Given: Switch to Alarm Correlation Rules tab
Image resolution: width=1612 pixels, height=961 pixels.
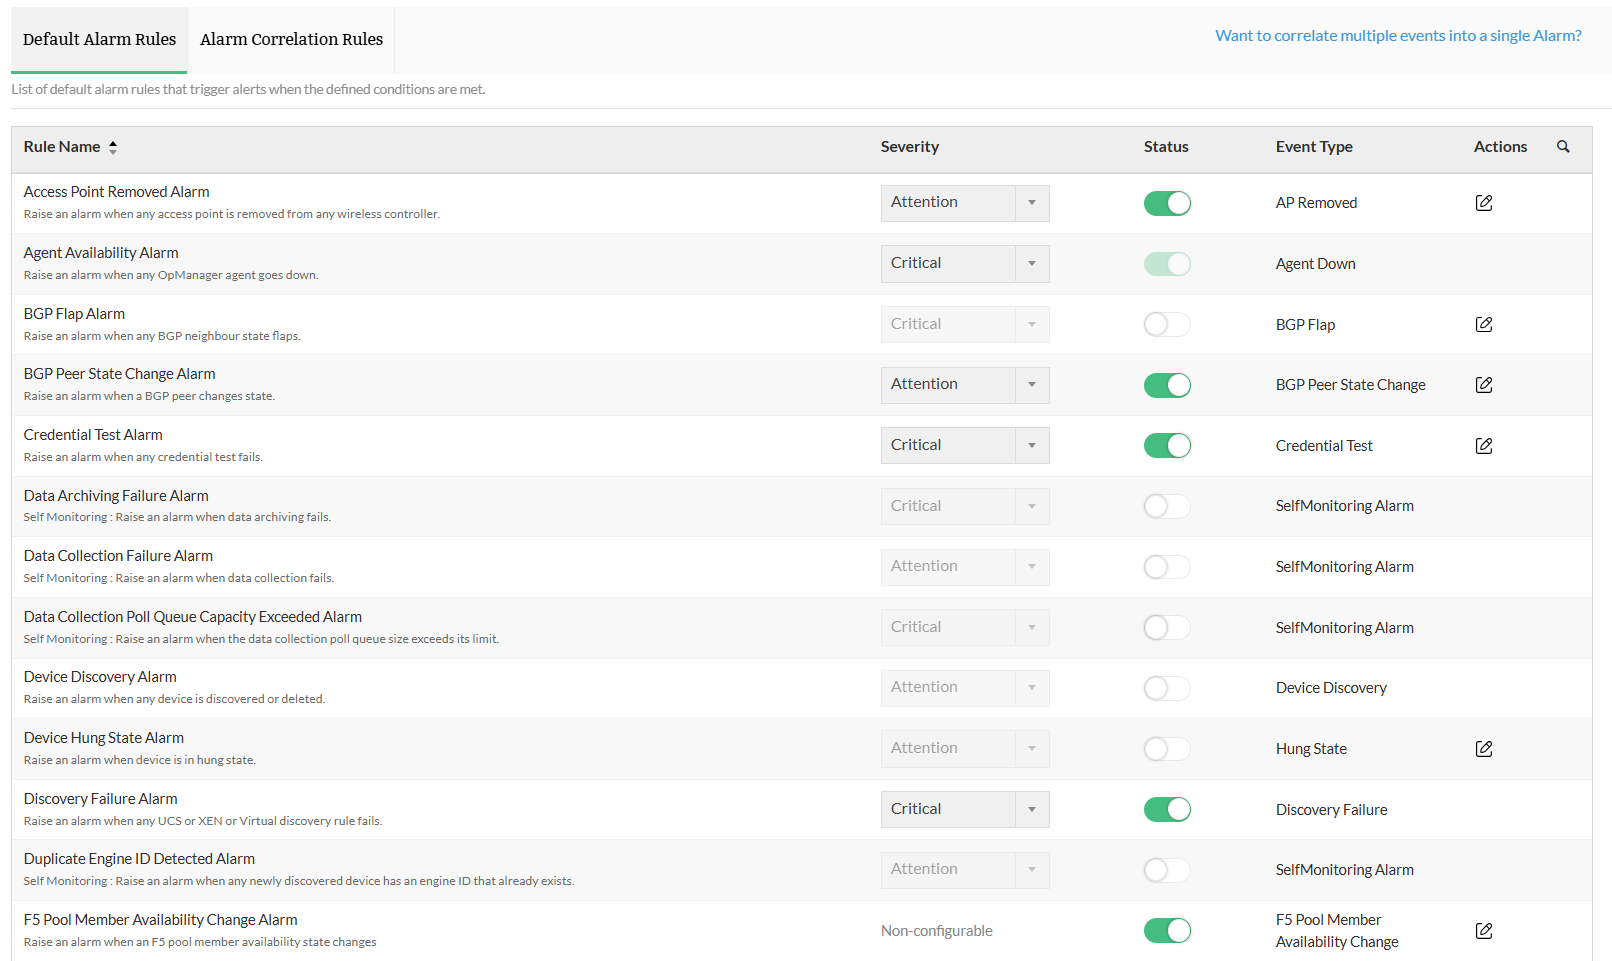Looking at the screenshot, I should [x=291, y=40].
